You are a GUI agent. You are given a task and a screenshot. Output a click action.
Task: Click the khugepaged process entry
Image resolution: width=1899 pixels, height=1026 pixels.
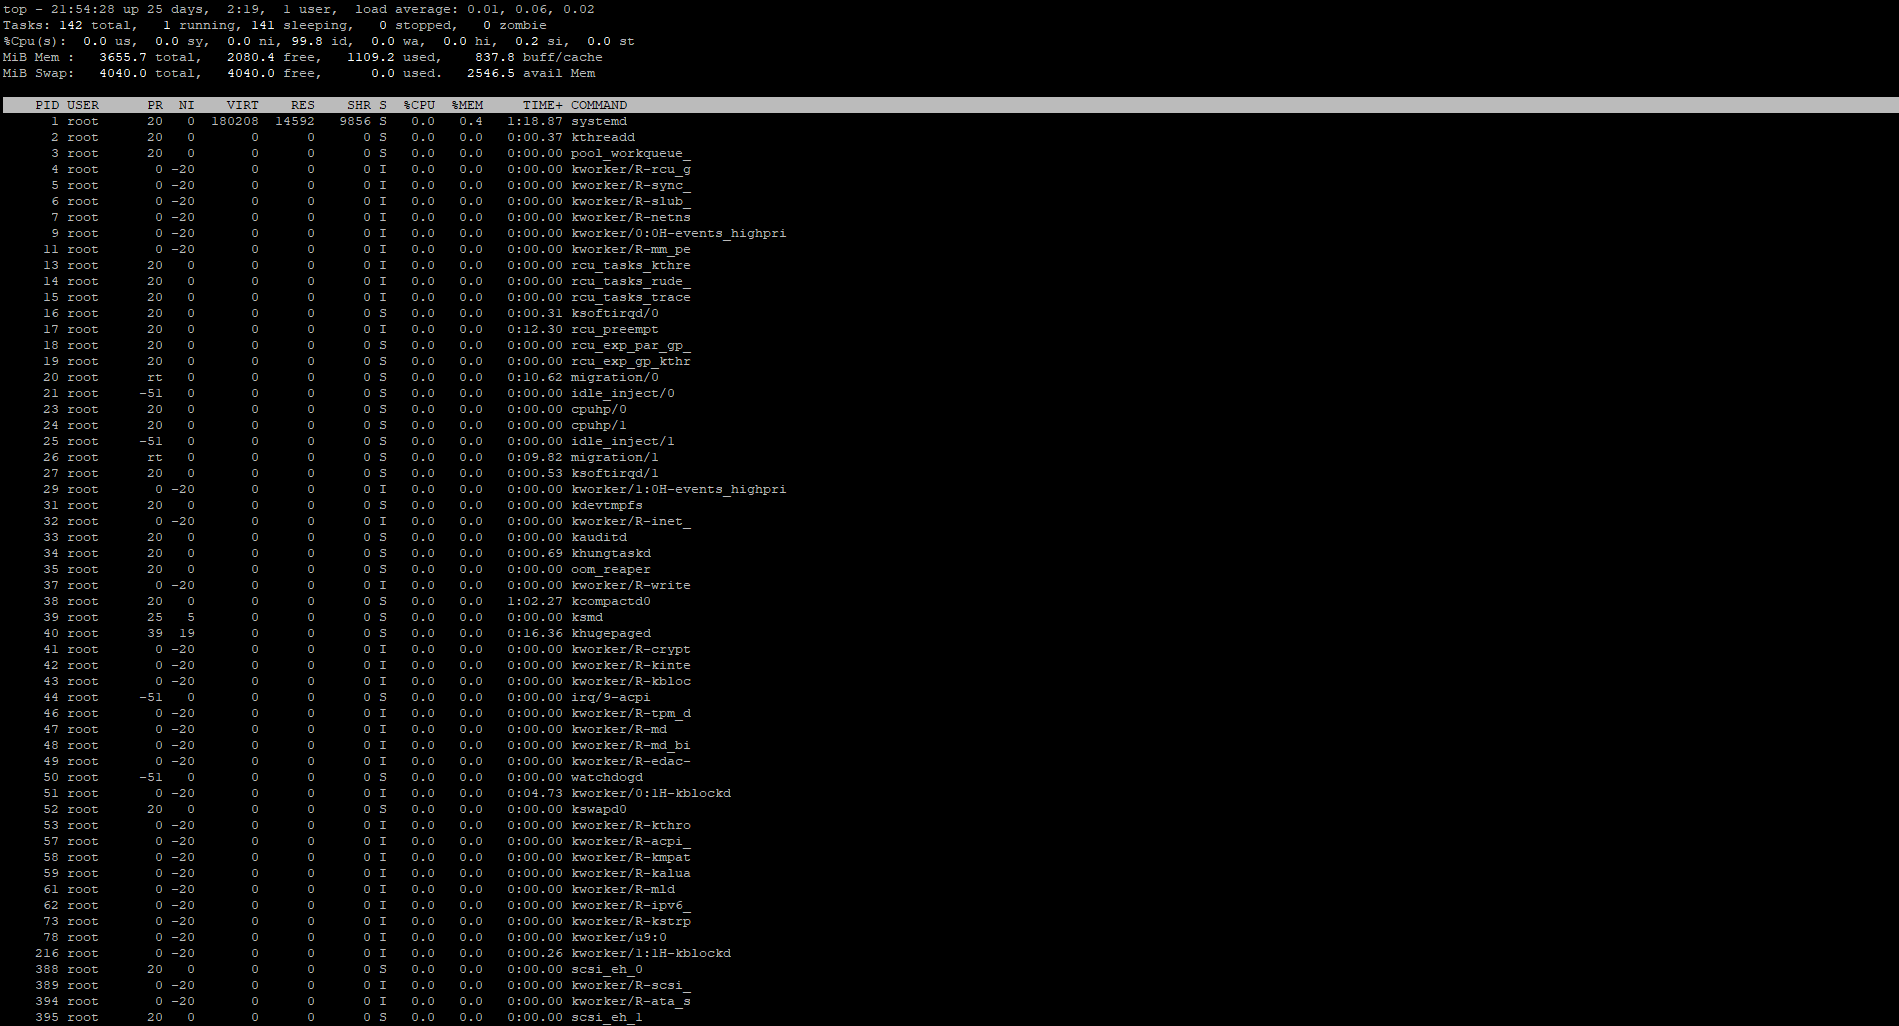pyautogui.click(x=610, y=633)
